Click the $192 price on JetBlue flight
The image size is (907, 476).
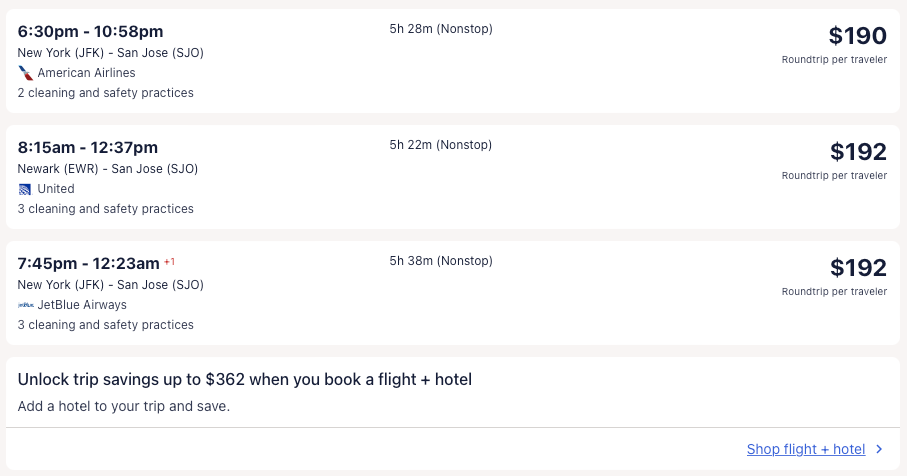(858, 269)
